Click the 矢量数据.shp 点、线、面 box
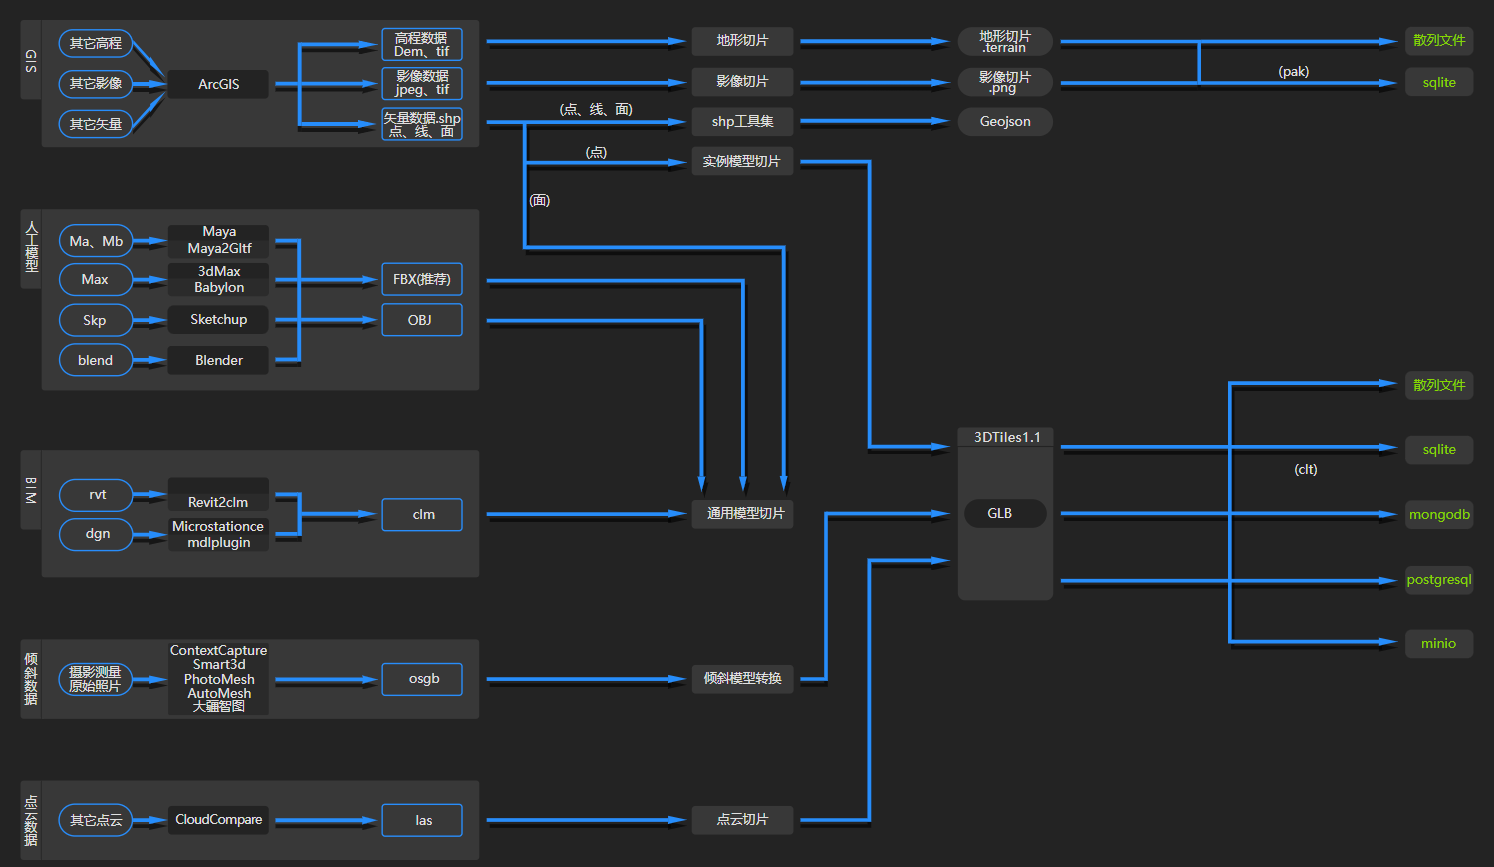Viewport: 1494px width, 867px height. click(x=422, y=124)
